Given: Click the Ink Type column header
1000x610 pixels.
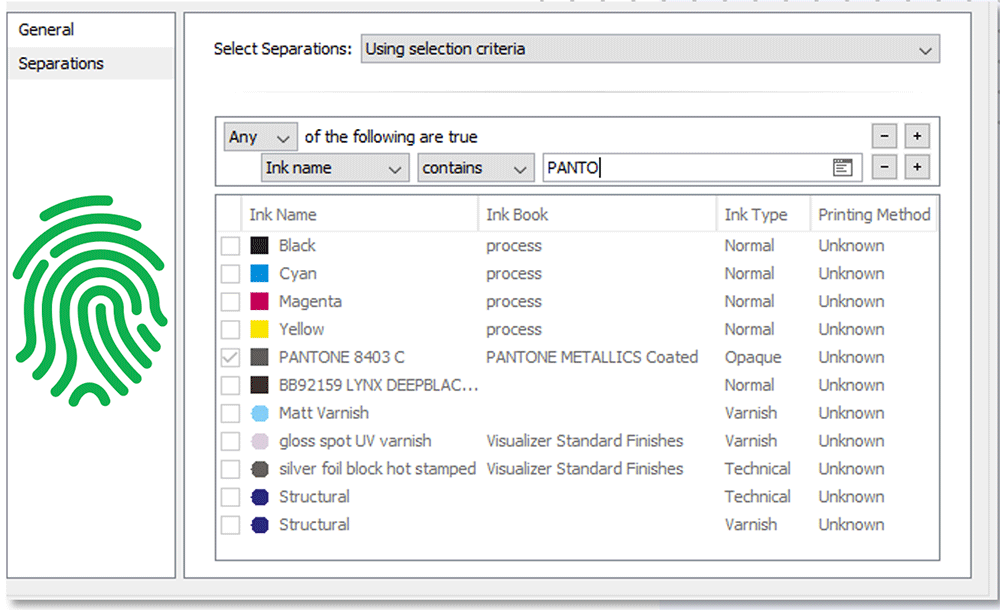Looking at the screenshot, I should (x=755, y=214).
